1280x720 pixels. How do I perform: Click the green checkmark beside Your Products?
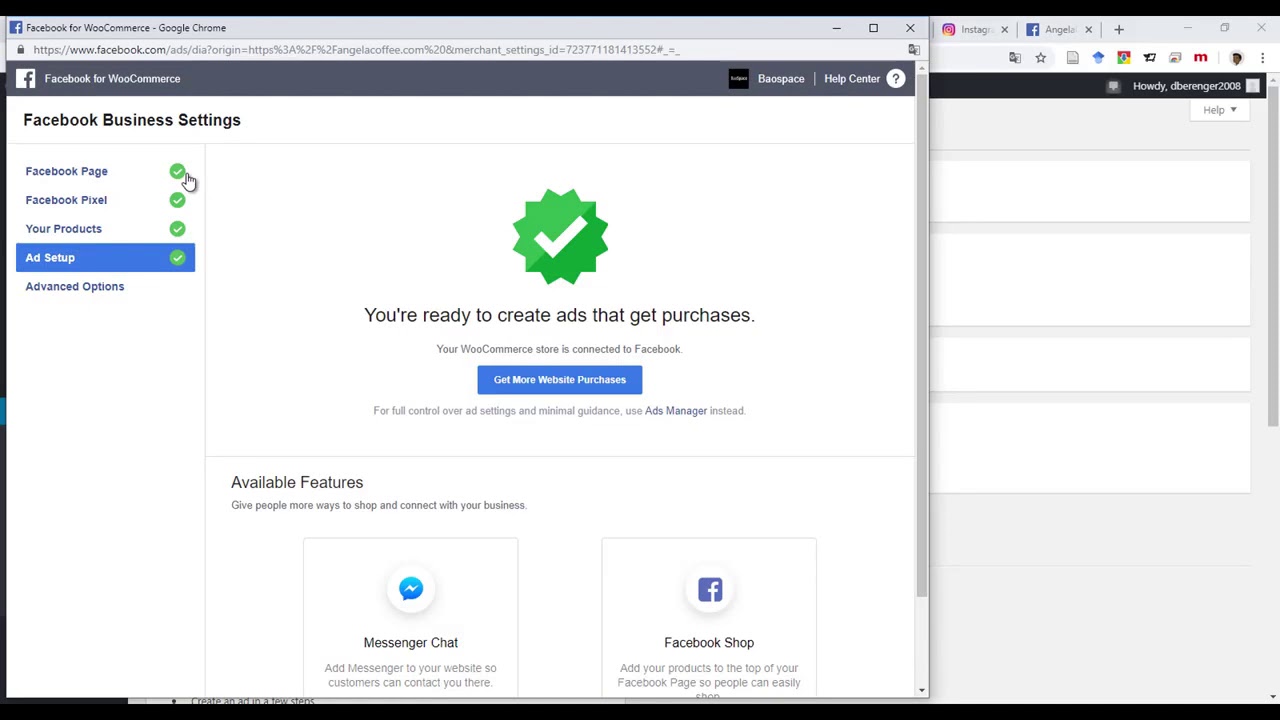tap(177, 229)
